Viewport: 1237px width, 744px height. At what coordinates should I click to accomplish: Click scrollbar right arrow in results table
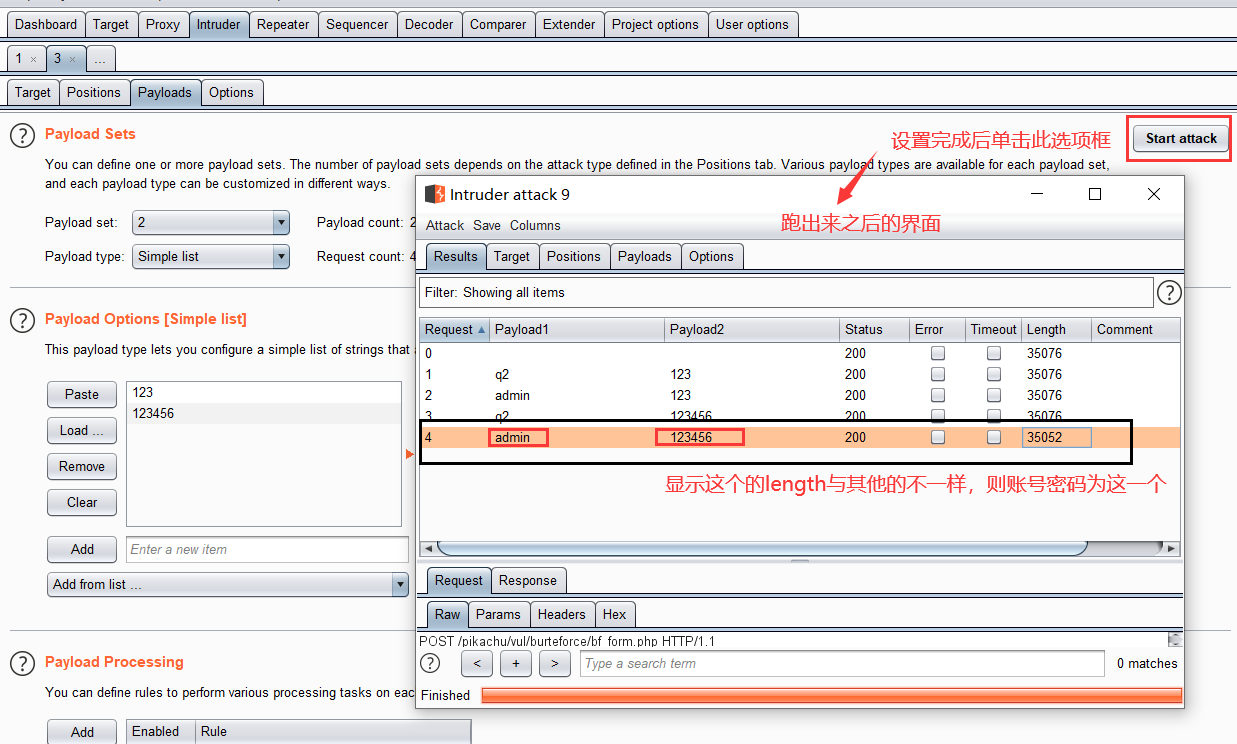(x=1173, y=548)
